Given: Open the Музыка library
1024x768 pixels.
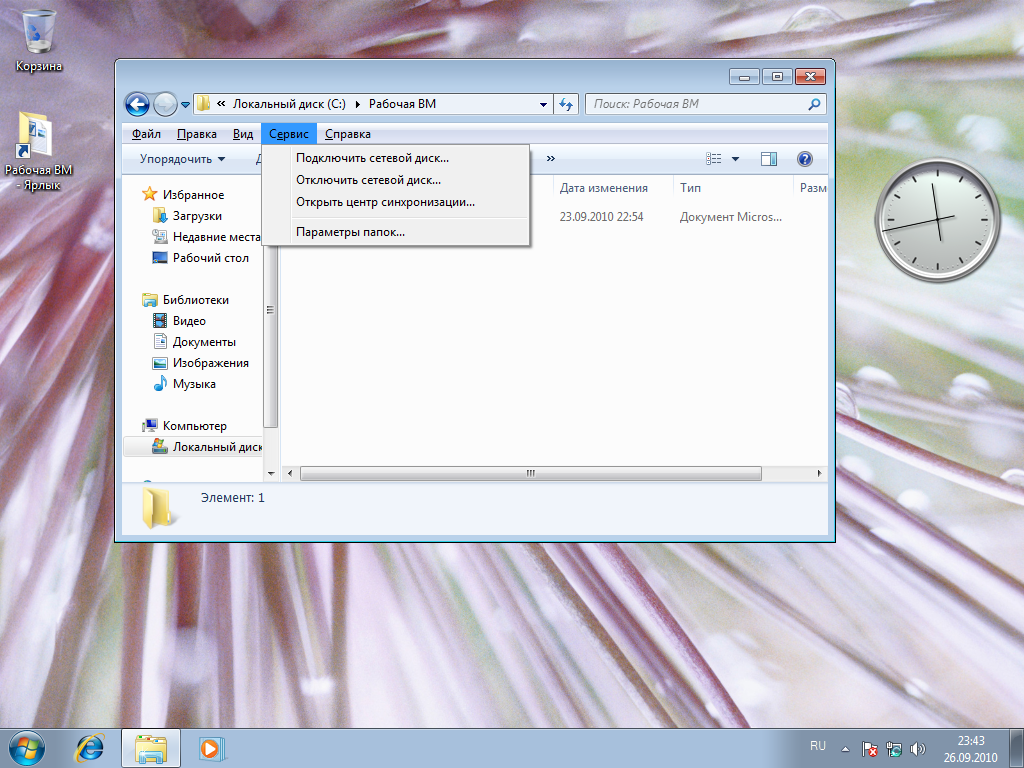Looking at the screenshot, I should [194, 383].
